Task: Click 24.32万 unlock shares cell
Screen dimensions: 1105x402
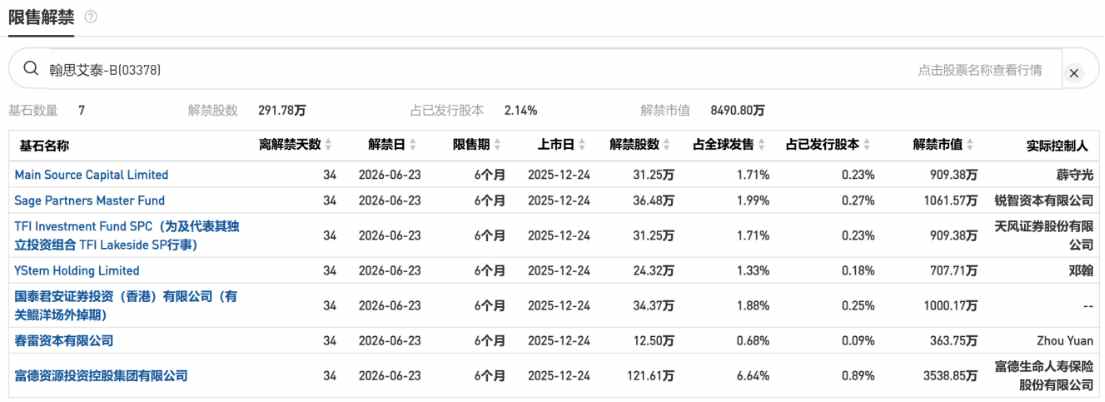Action: coord(653,270)
